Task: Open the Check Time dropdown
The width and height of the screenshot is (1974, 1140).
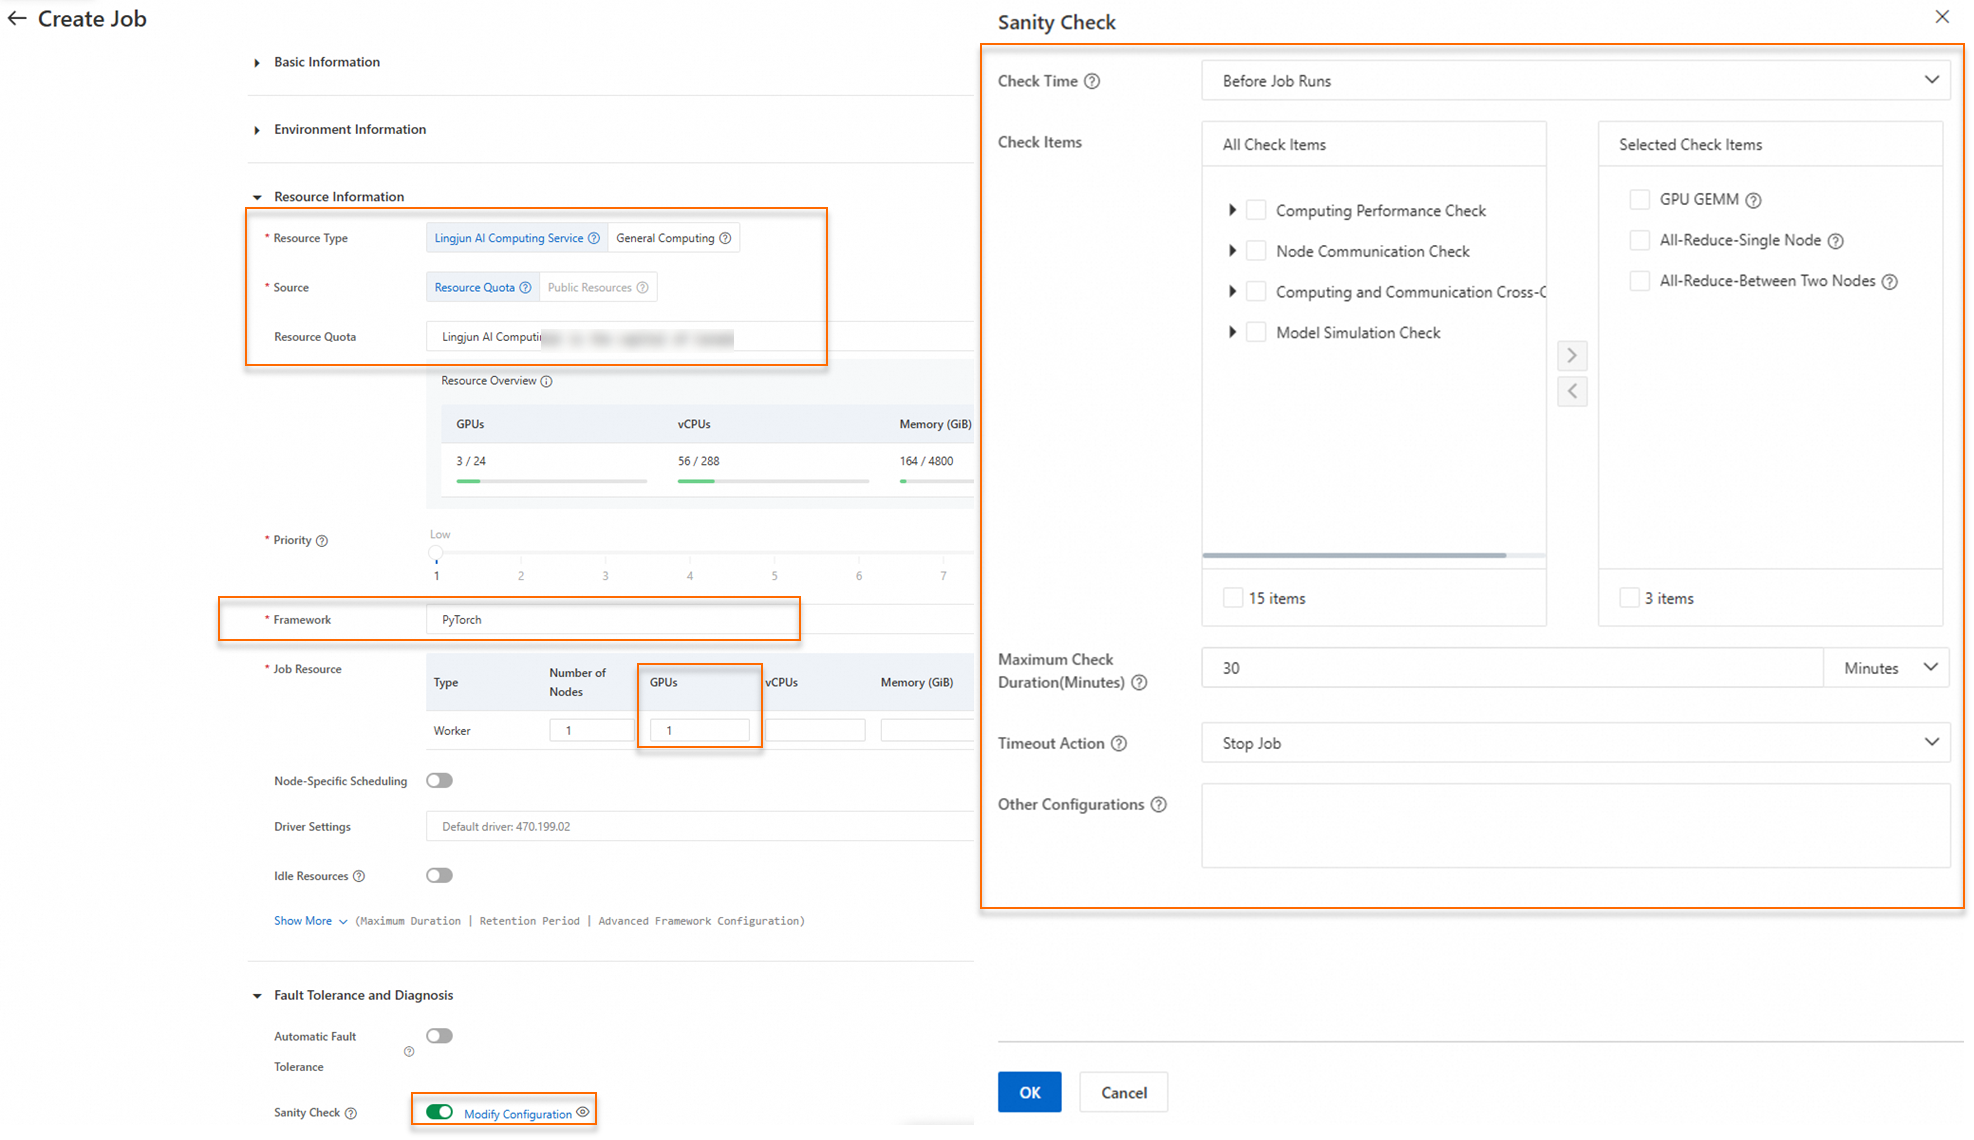Action: coord(1575,81)
